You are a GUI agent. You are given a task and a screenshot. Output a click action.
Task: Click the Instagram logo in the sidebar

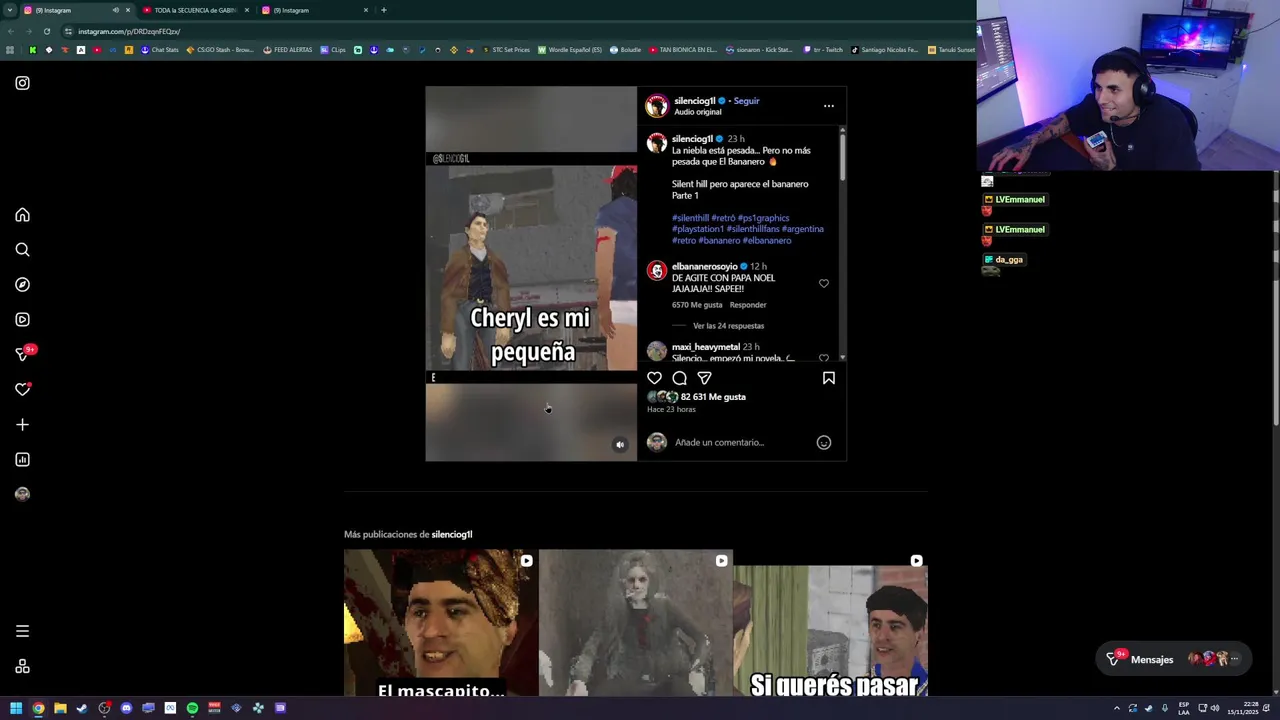[22, 83]
